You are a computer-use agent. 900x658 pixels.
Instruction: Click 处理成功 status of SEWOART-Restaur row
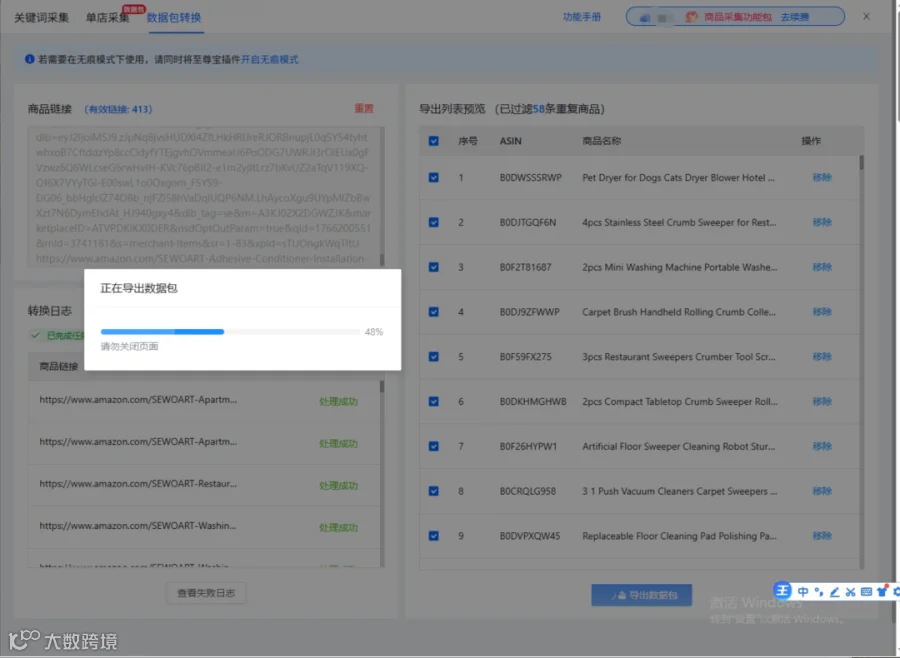click(x=338, y=485)
